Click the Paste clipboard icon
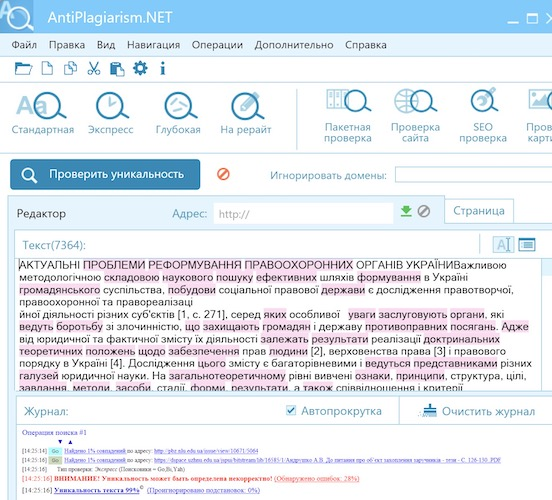This screenshot has height=500, width=552. (x=117, y=69)
